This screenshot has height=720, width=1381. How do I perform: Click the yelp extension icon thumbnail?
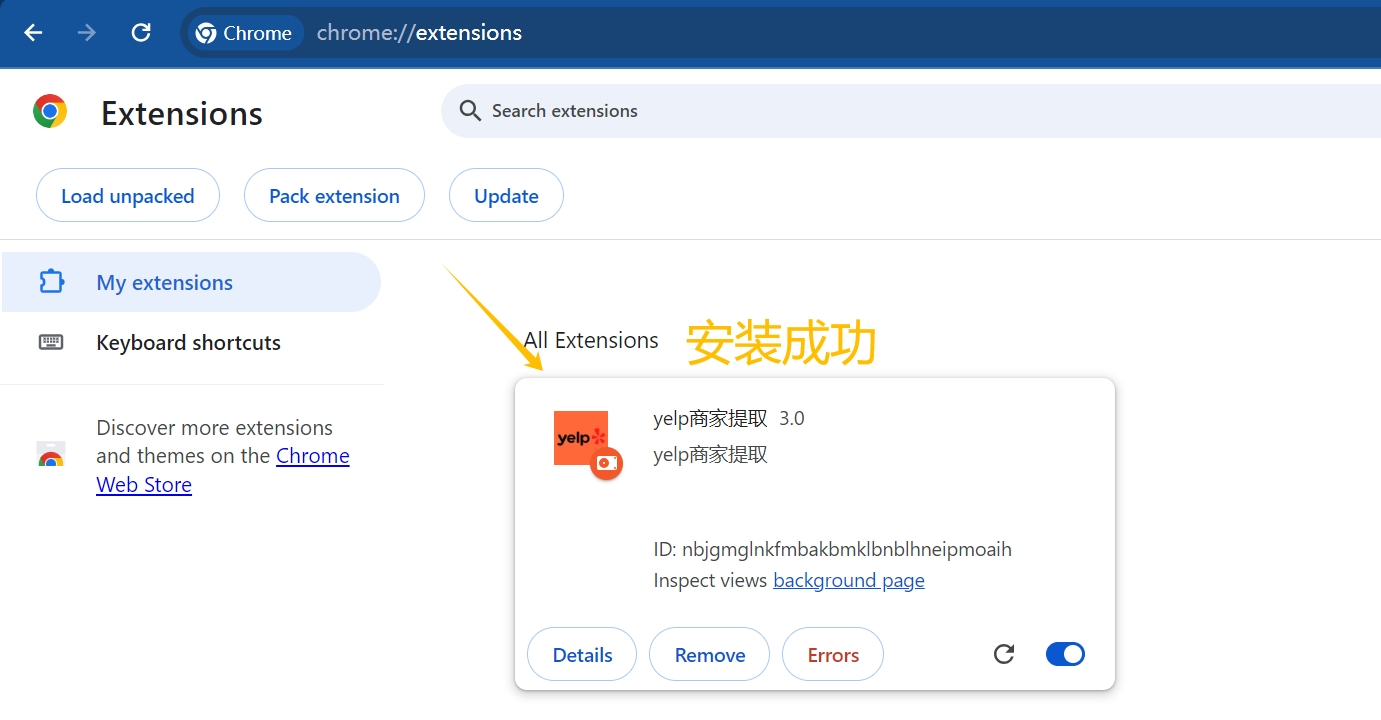click(581, 438)
